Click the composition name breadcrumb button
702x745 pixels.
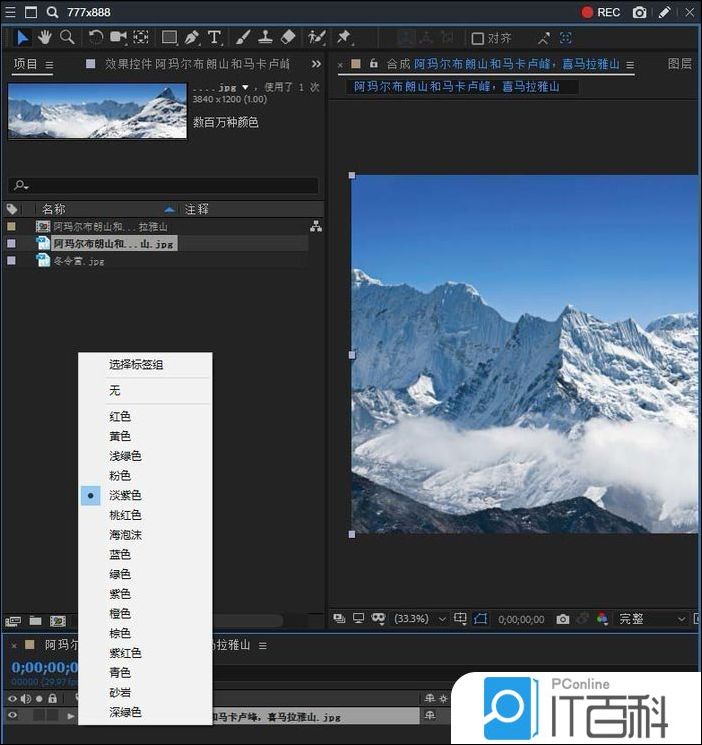click(456, 87)
